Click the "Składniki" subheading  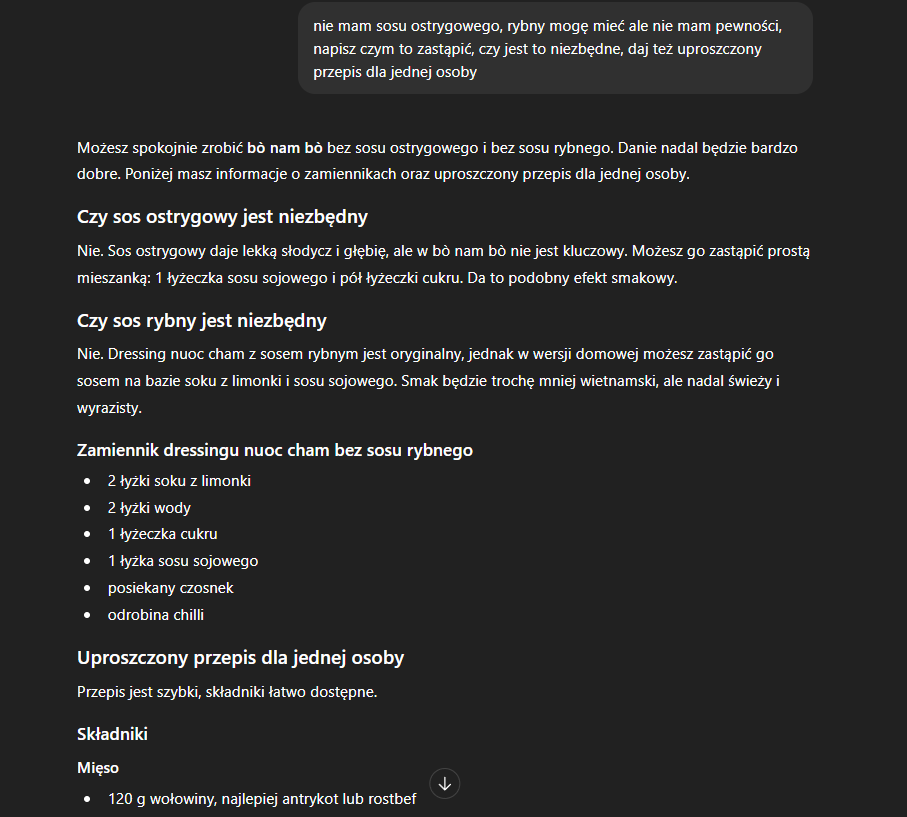click(112, 734)
